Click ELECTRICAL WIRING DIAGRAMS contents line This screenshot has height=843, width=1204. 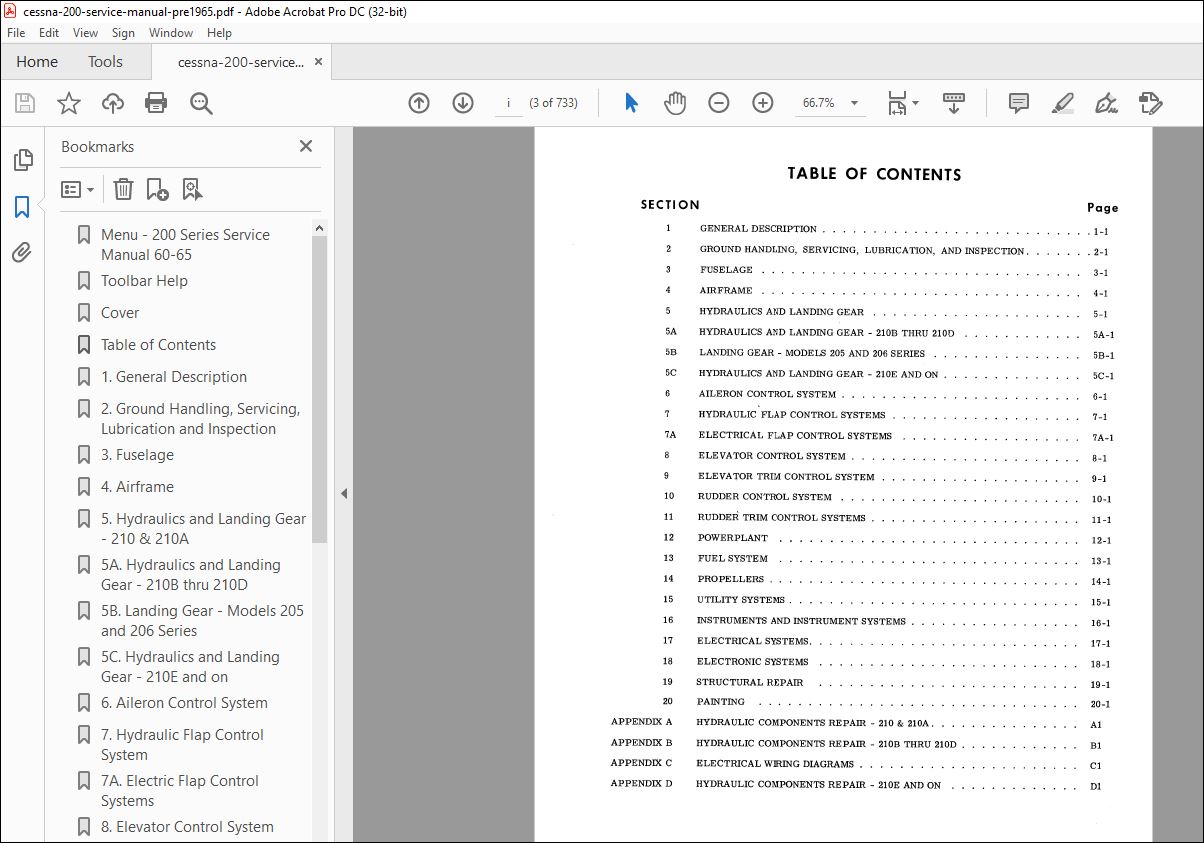click(775, 764)
